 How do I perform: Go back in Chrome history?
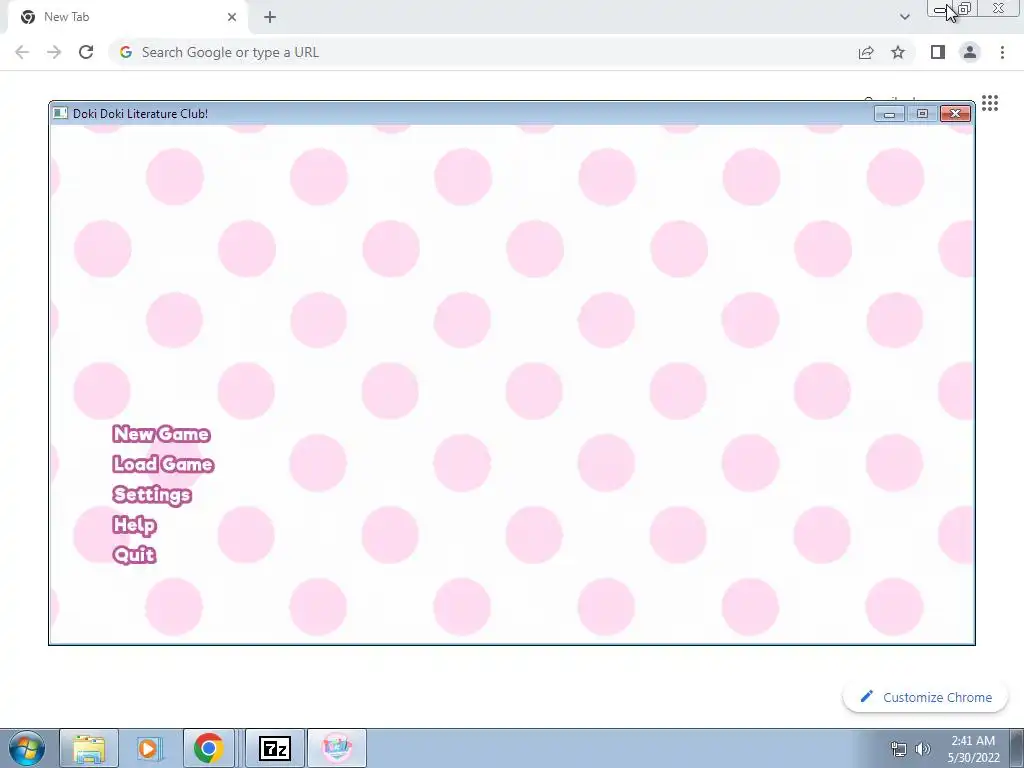click(x=22, y=52)
